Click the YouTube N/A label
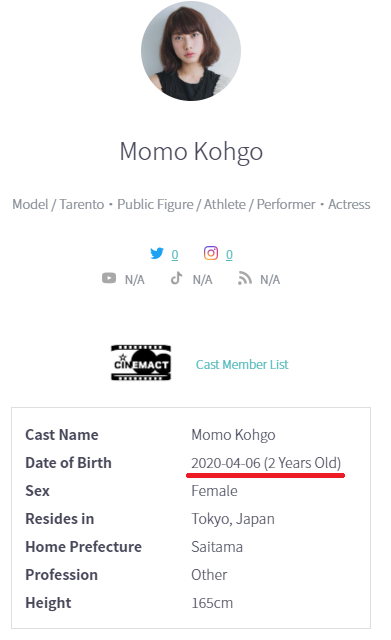 [135, 280]
